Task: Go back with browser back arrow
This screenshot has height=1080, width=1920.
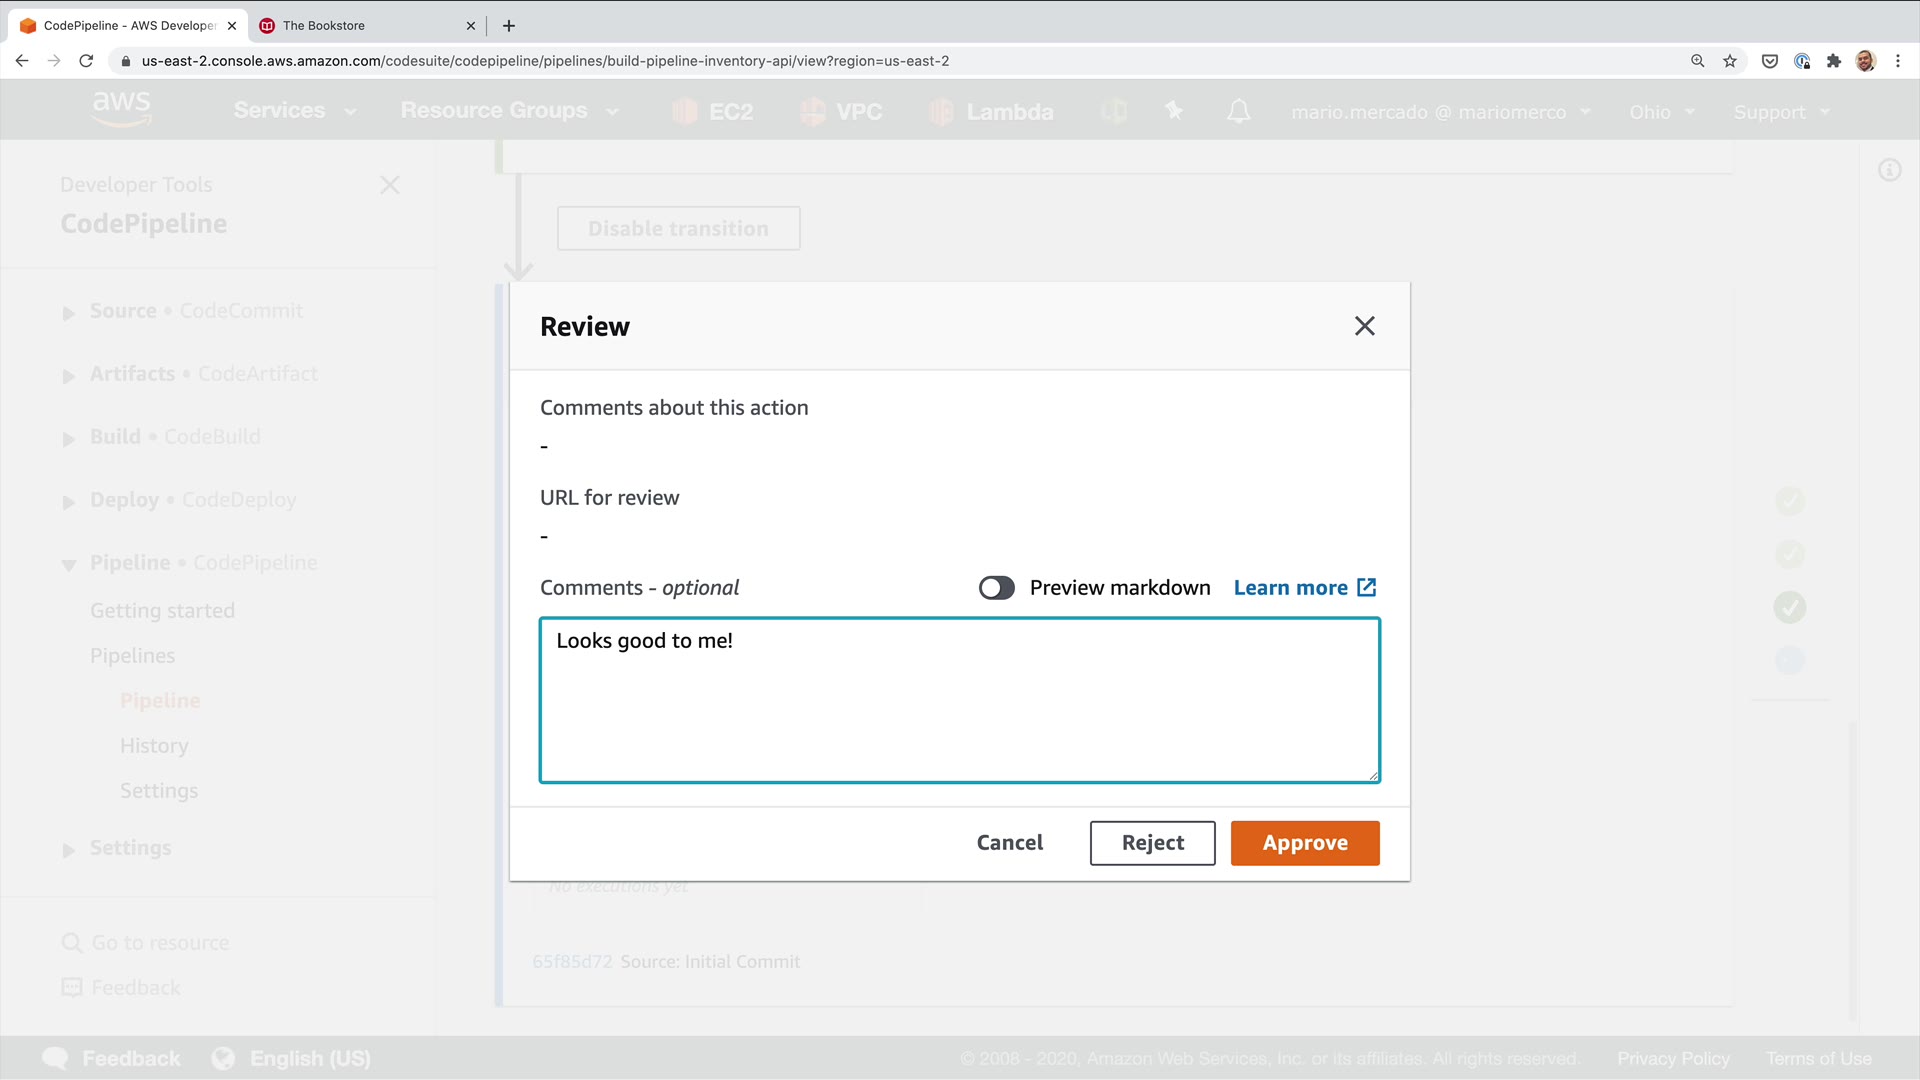Action: tap(22, 61)
